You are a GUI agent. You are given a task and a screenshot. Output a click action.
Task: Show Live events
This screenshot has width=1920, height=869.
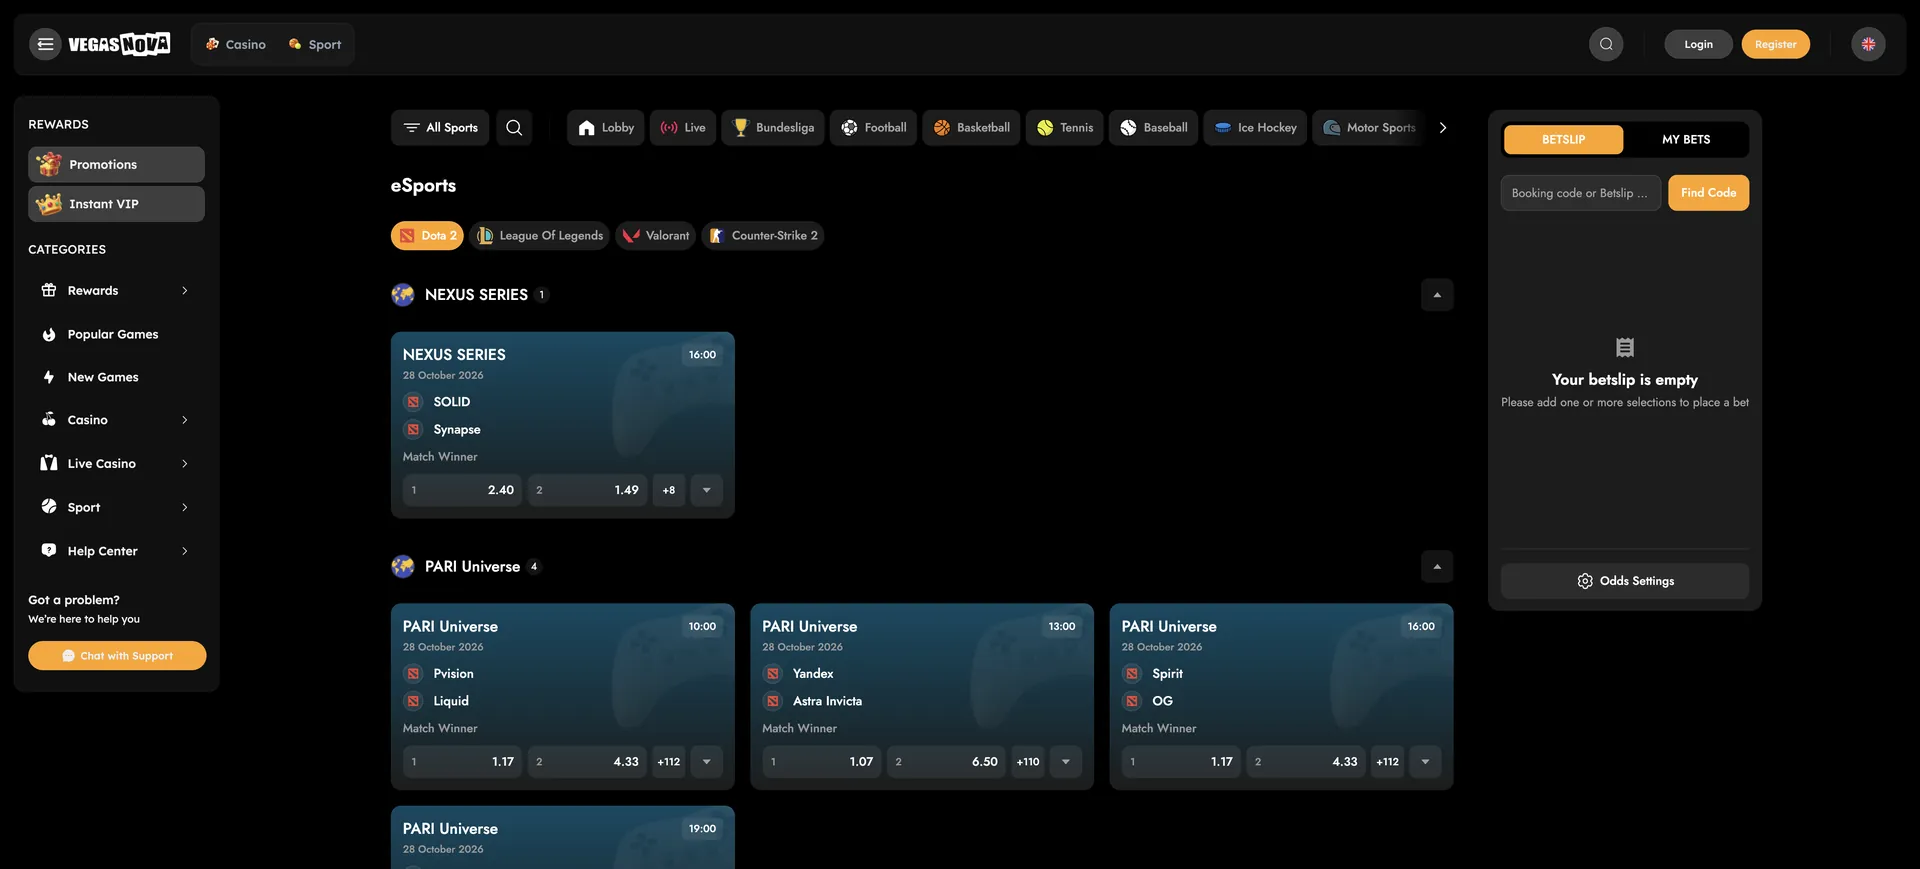[x=683, y=128]
